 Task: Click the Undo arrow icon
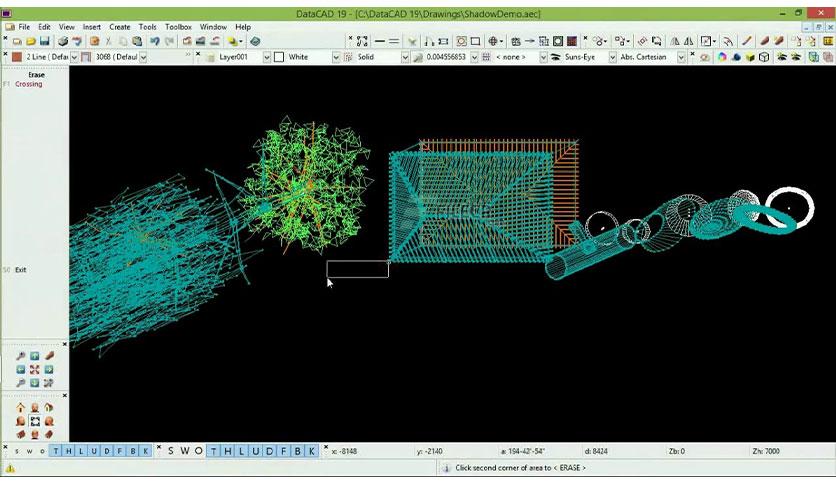pos(155,41)
